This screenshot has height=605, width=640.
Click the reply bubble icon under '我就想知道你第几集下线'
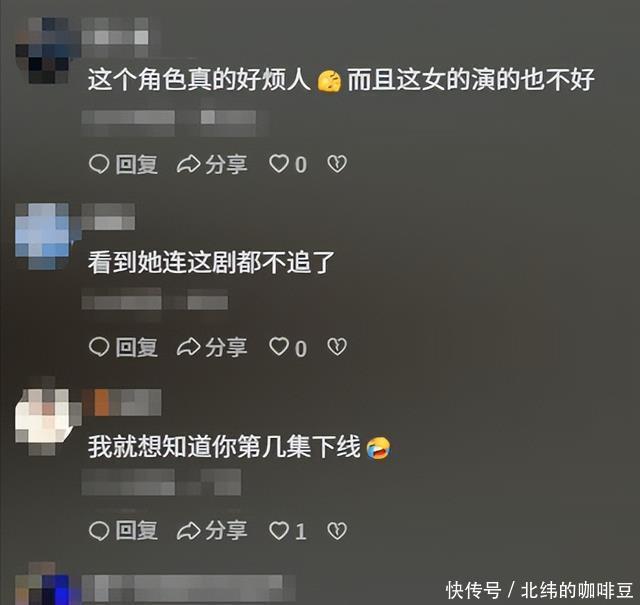point(99,531)
